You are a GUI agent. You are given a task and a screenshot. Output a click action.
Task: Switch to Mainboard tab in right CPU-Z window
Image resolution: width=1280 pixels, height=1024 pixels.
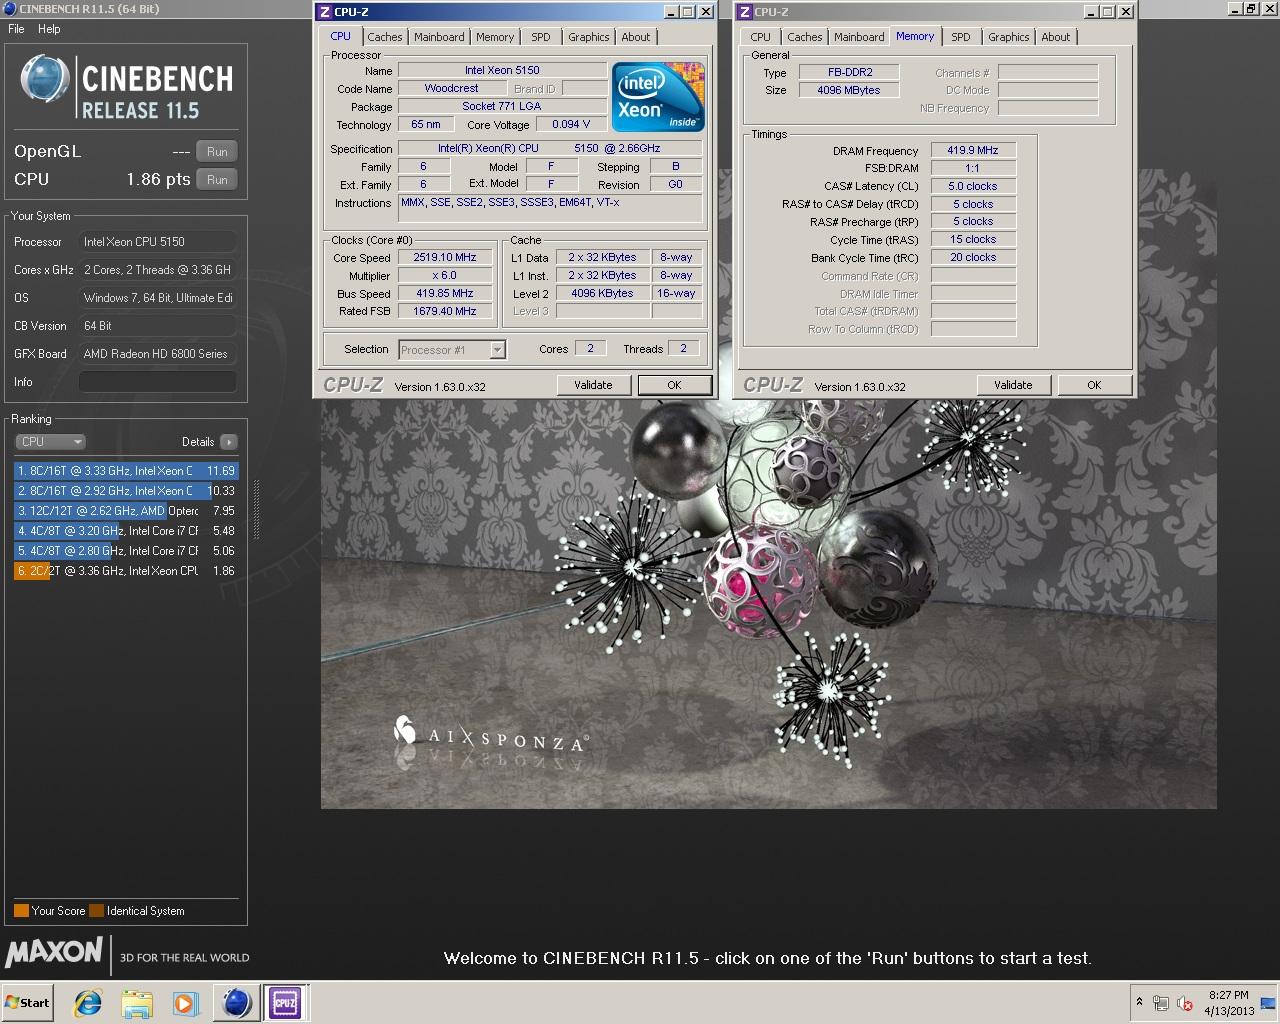click(859, 37)
